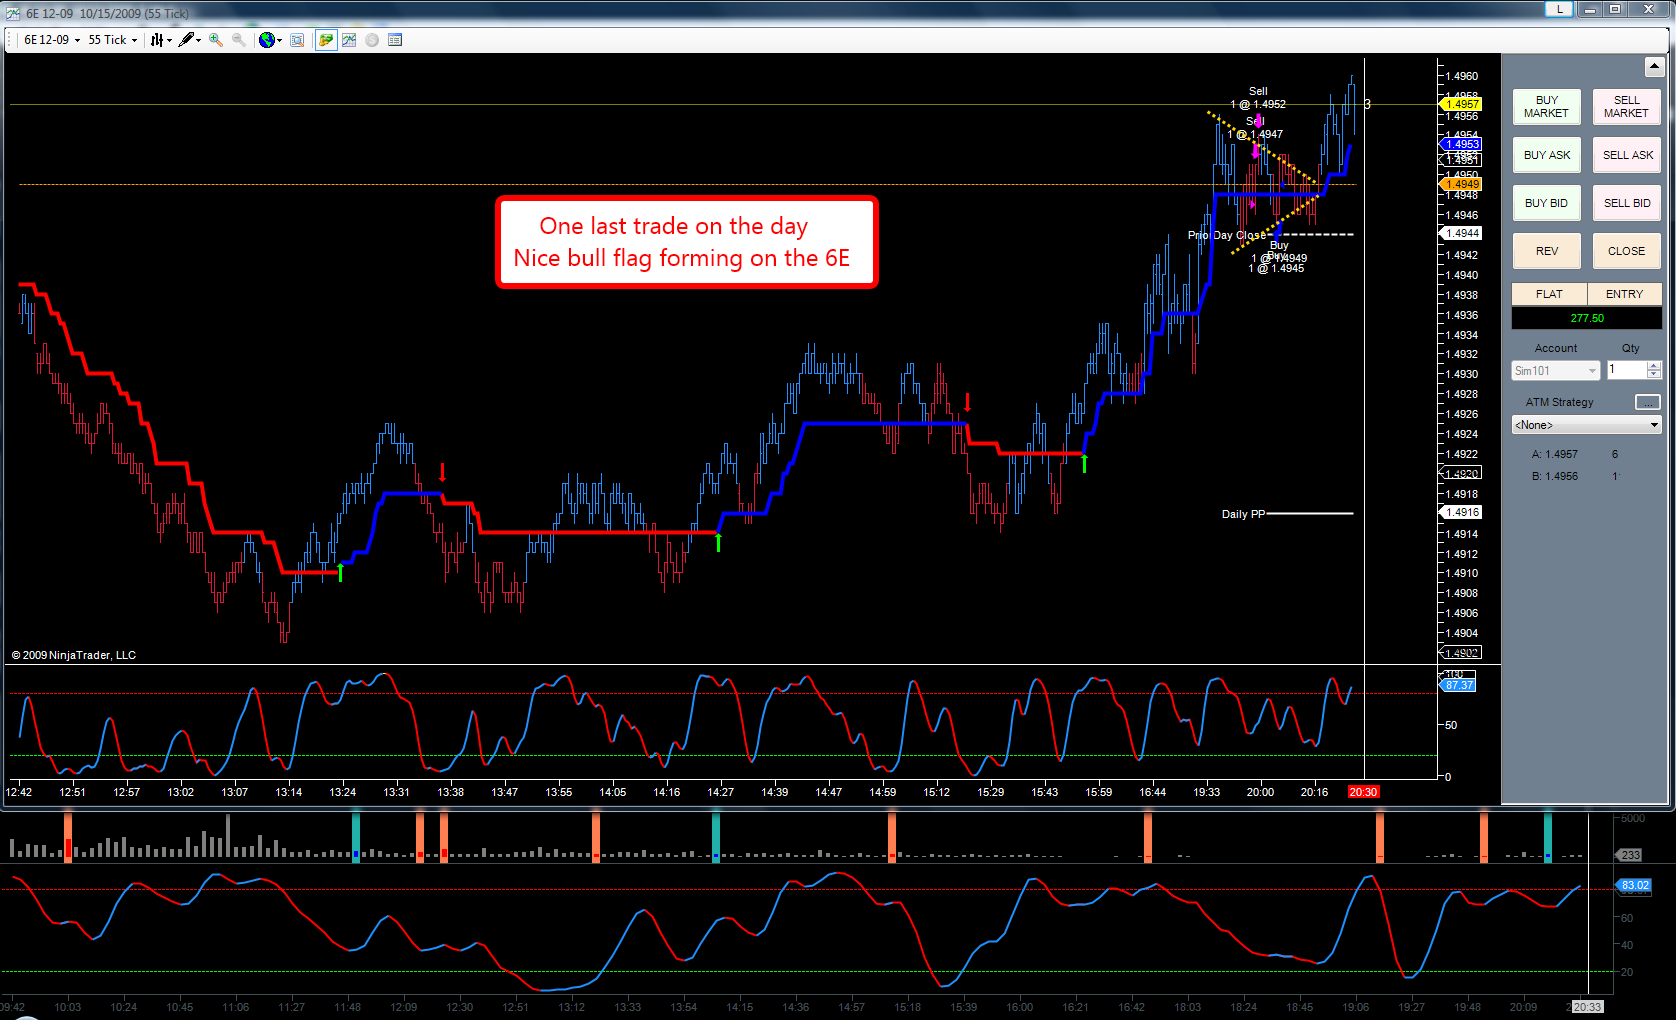Click BUY BID button
The image size is (1676, 1020).
(1547, 203)
